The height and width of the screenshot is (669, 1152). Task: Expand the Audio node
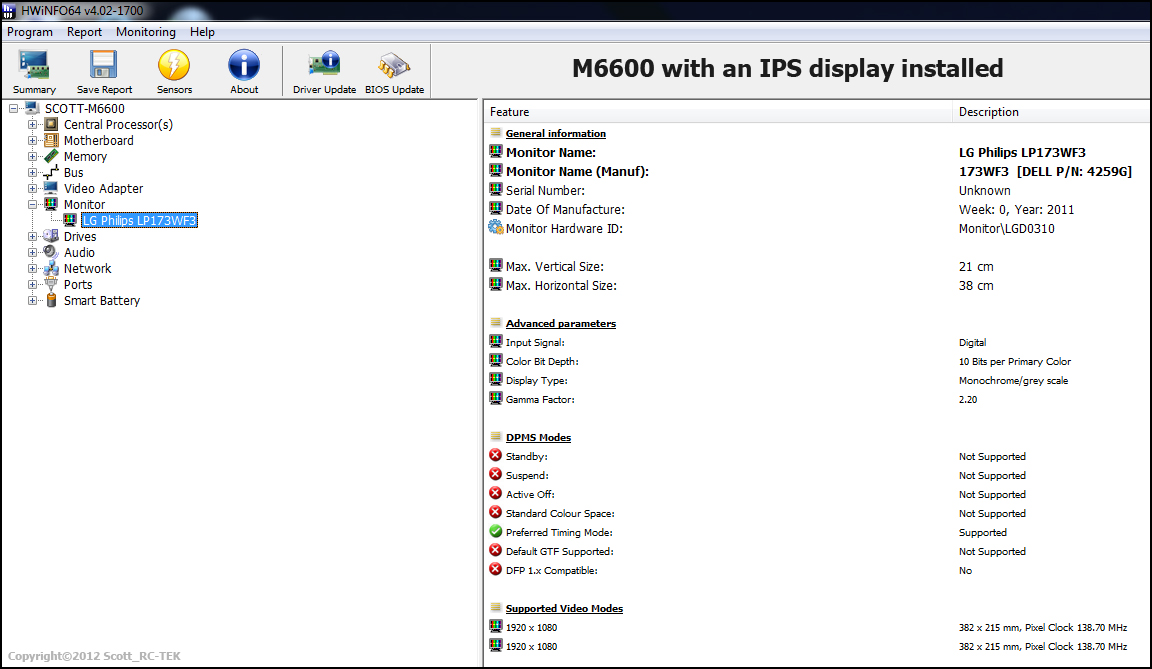tap(32, 253)
